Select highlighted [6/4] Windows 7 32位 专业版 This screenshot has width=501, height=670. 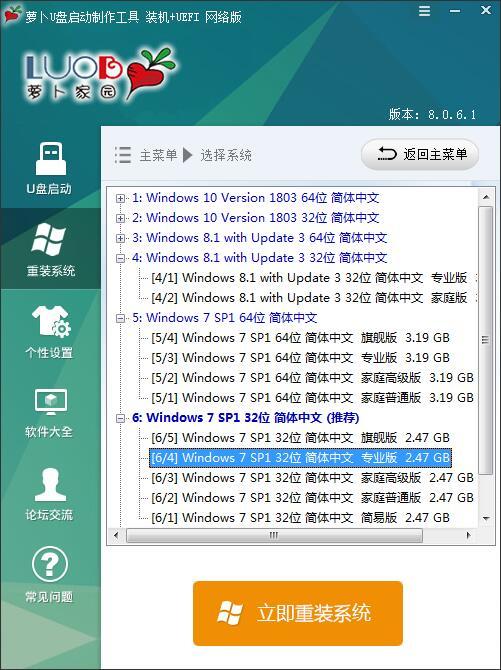tap(300, 458)
